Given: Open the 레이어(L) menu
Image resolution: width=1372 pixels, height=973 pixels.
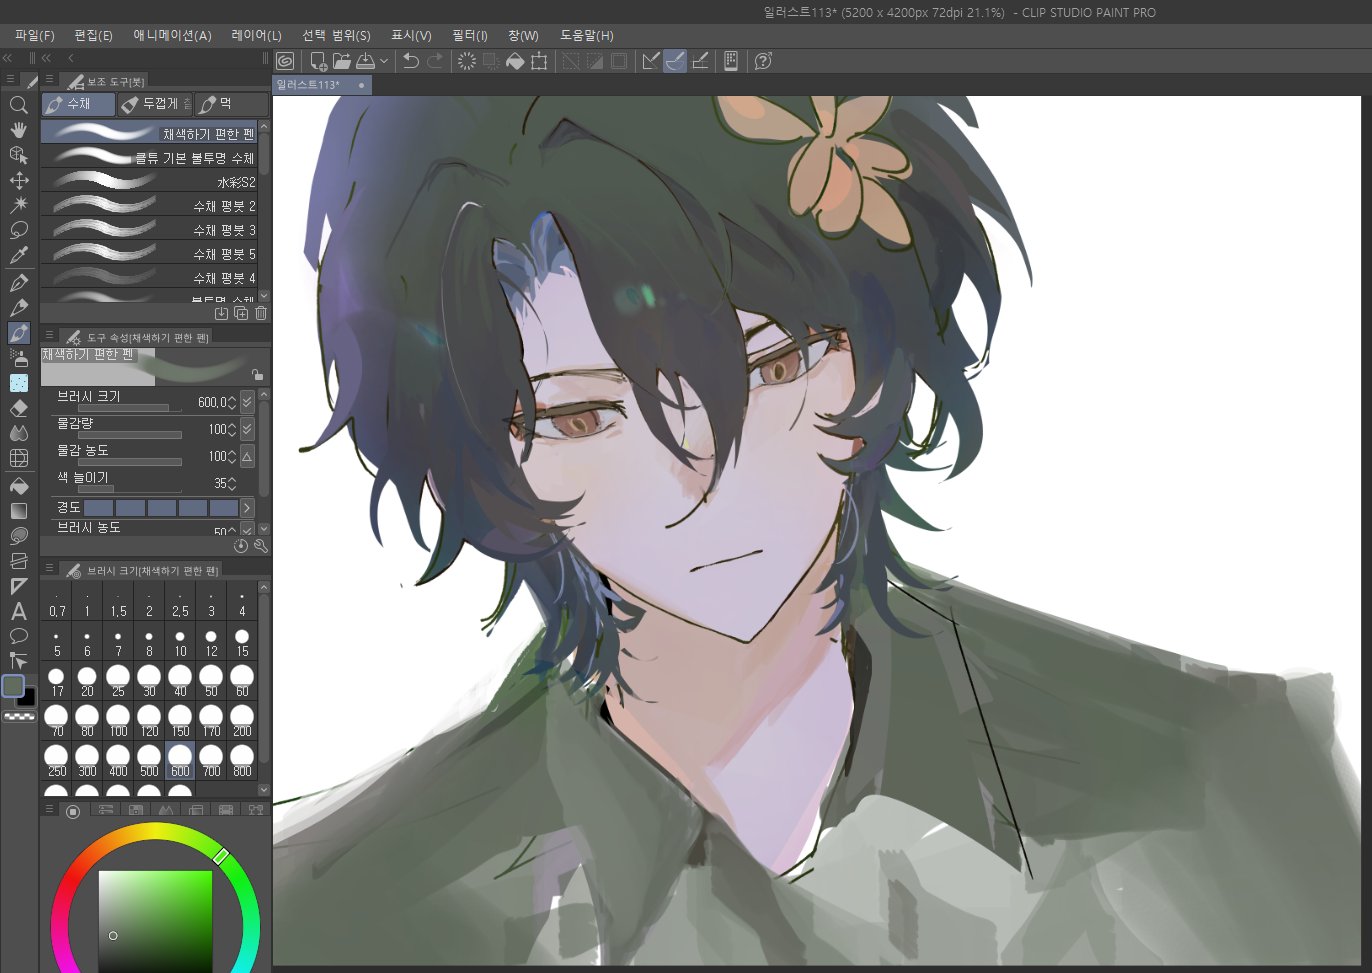Looking at the screenshot, I should click(x=257, y=35).
